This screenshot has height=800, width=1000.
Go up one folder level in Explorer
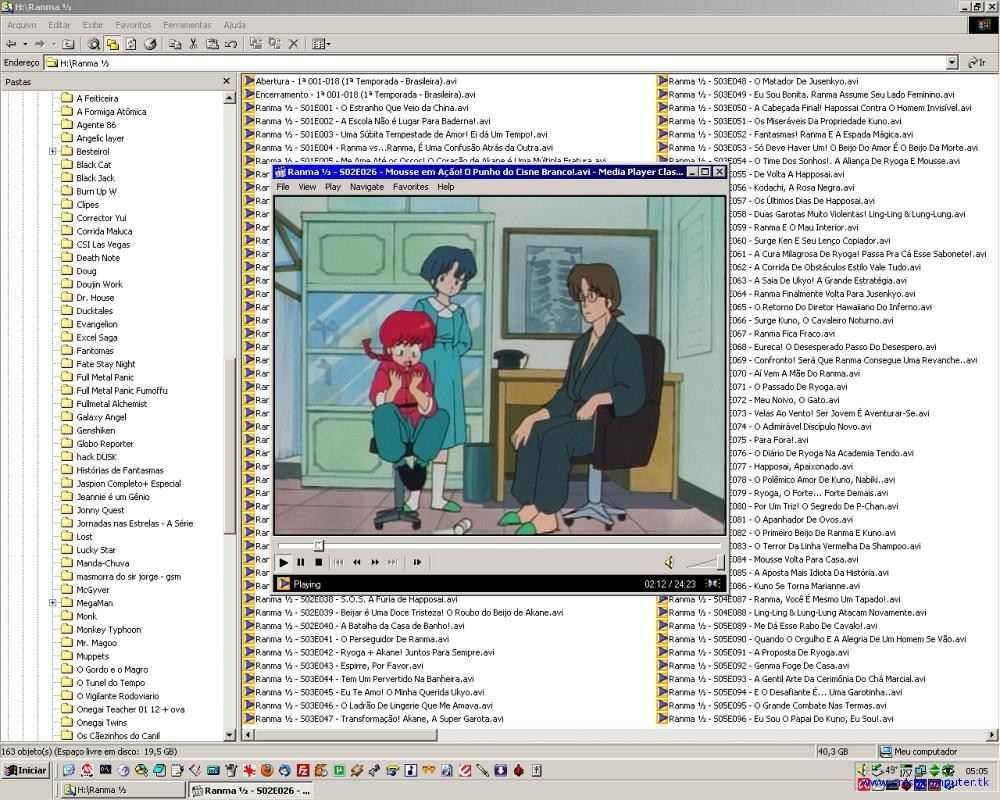point(68,44)
